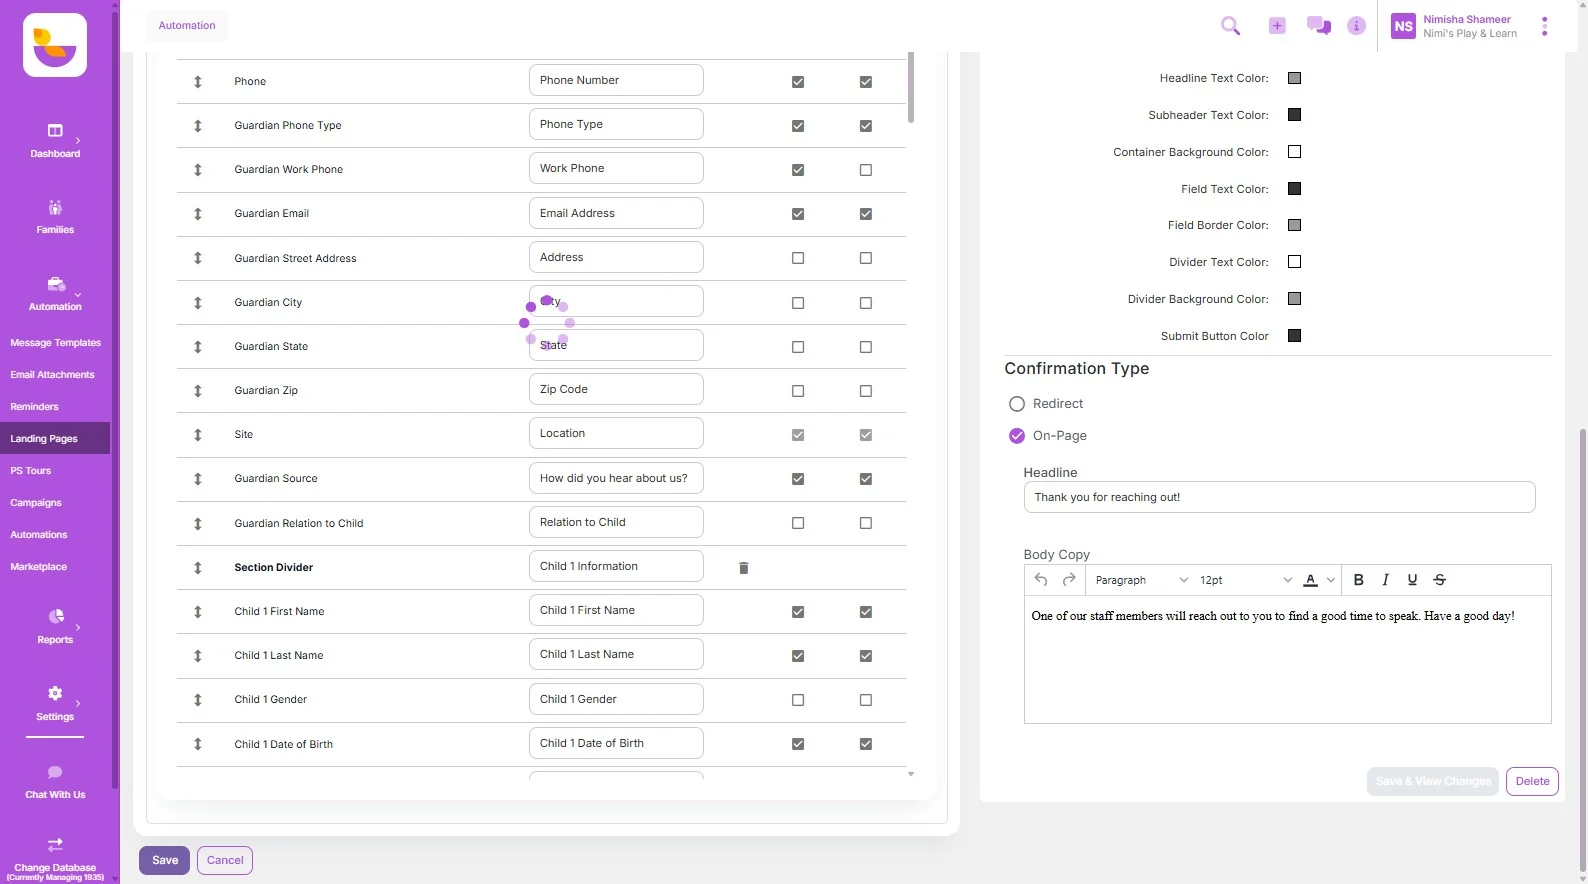Image resolution: width=1588 pixels, height=884 pixels.
Task: Toggle bold in Body Copy editor
Action: pyautogui.click(x=1358, y=580)
